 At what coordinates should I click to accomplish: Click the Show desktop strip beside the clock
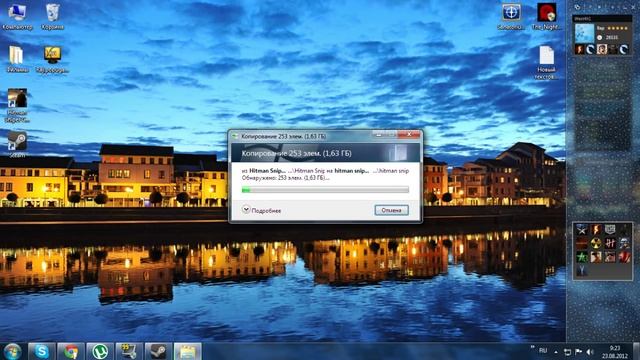pyautogui.click(x=637, y=351)
